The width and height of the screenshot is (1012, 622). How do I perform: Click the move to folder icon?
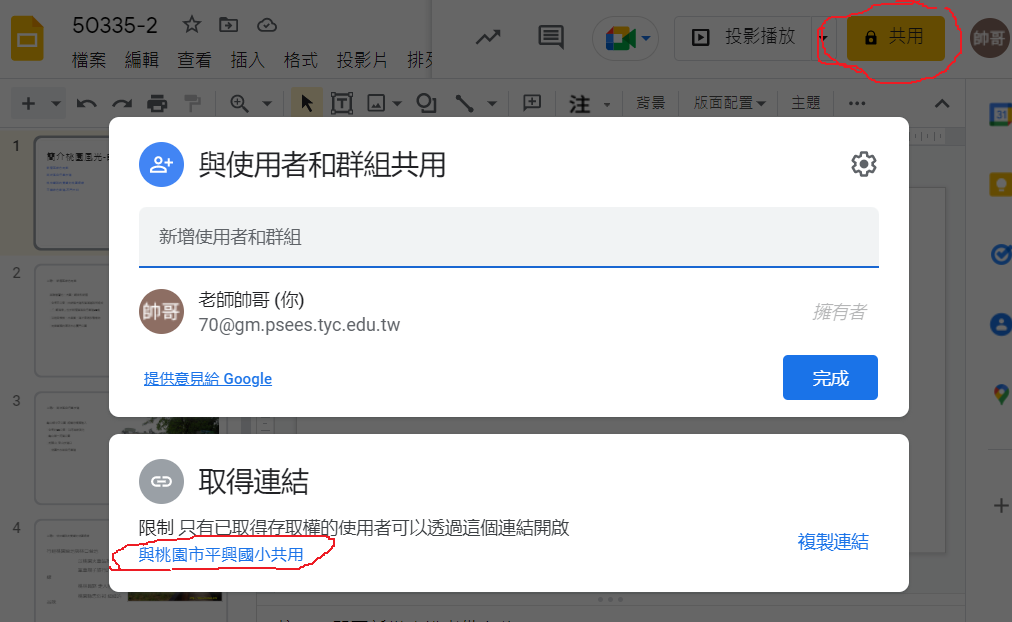(x=229, y=25)
